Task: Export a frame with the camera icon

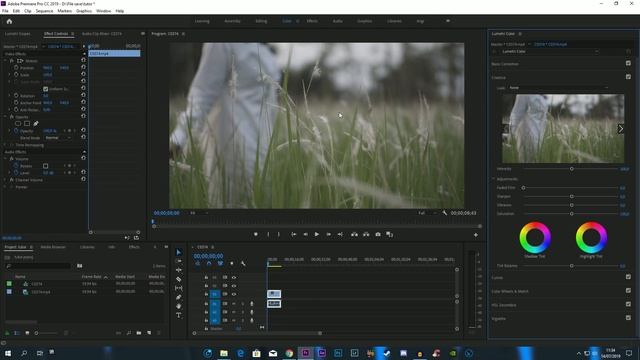Action: point(378,234)
